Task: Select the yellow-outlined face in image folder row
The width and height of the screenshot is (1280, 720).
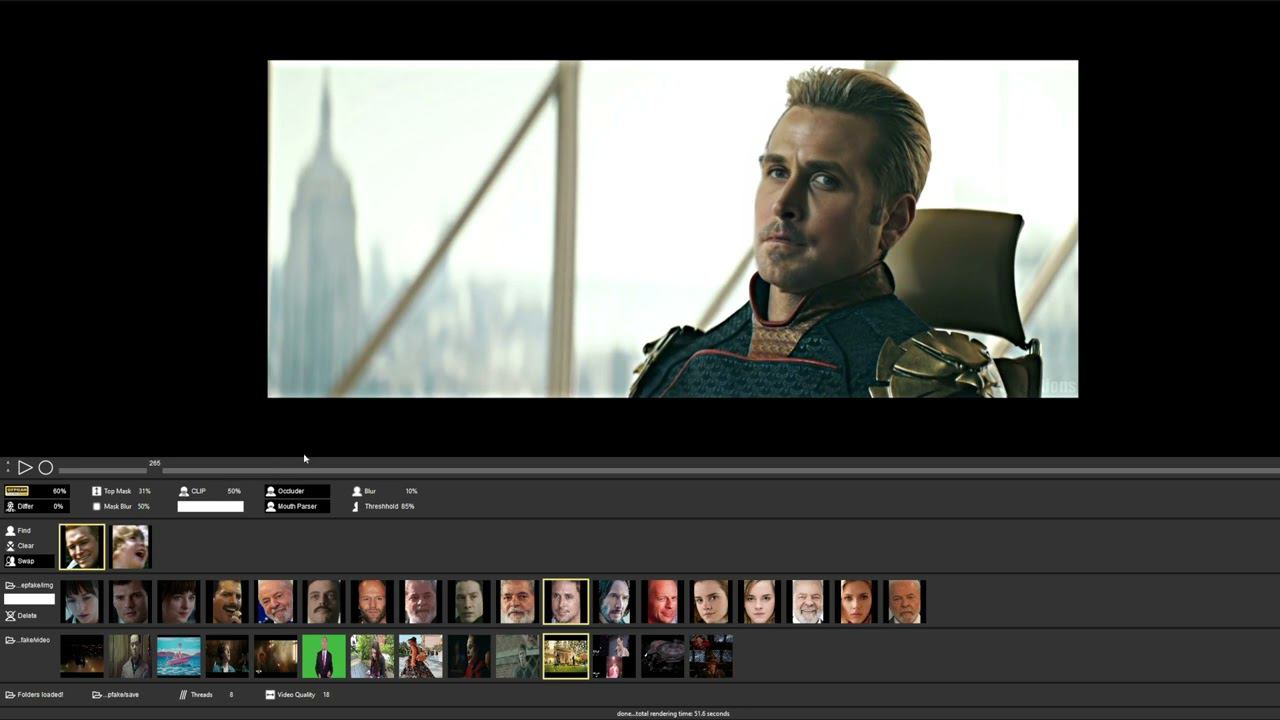Action: click(x=565, y=602)
